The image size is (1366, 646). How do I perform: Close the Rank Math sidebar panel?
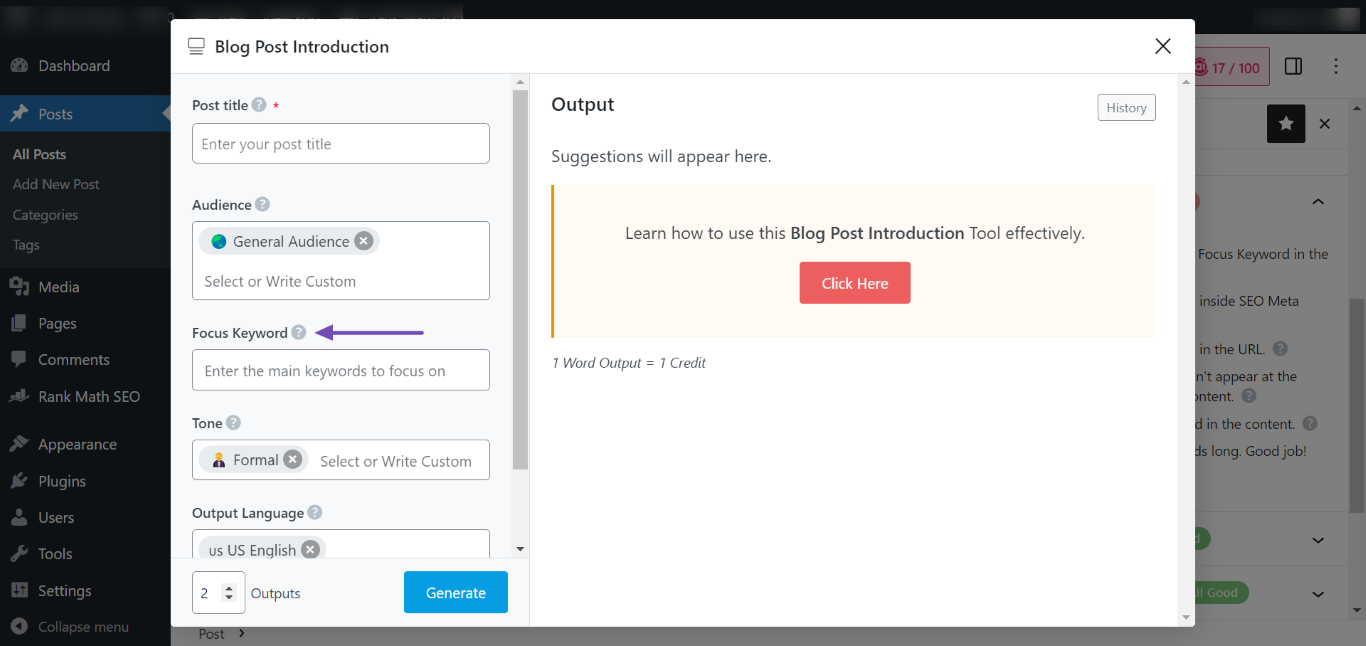(x=1325, y=124)
